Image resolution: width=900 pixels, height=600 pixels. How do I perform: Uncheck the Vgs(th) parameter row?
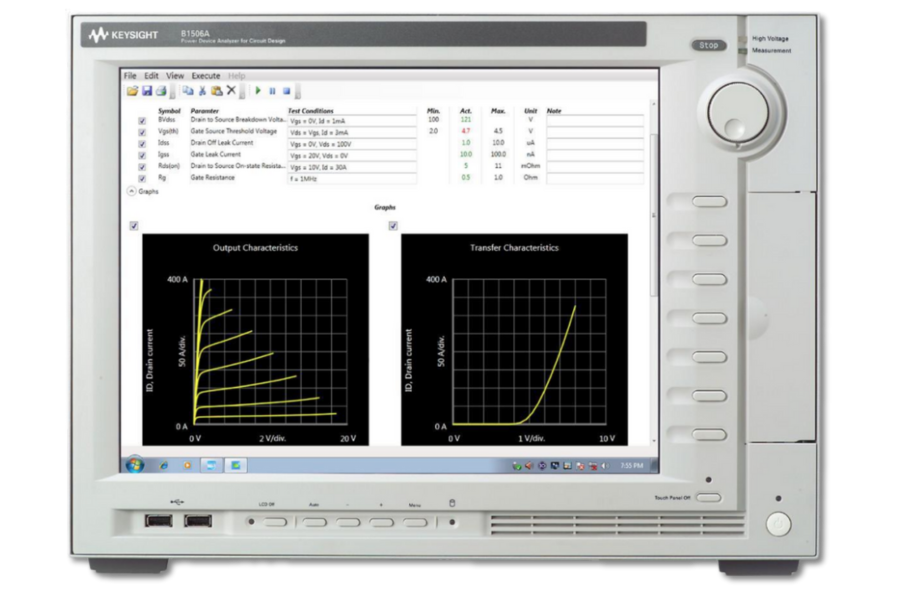(142, 133)
